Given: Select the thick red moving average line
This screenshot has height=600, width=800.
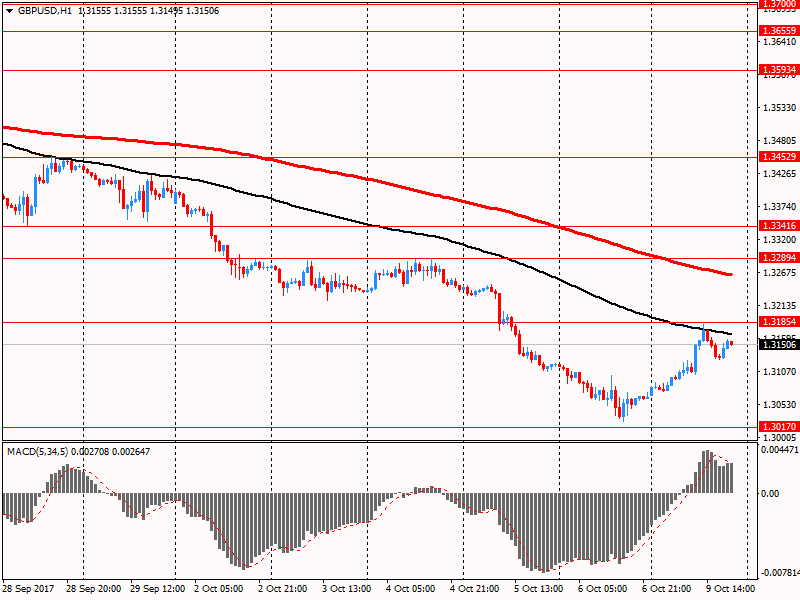Looking at the screenshot, I should (x=367, y=179).
